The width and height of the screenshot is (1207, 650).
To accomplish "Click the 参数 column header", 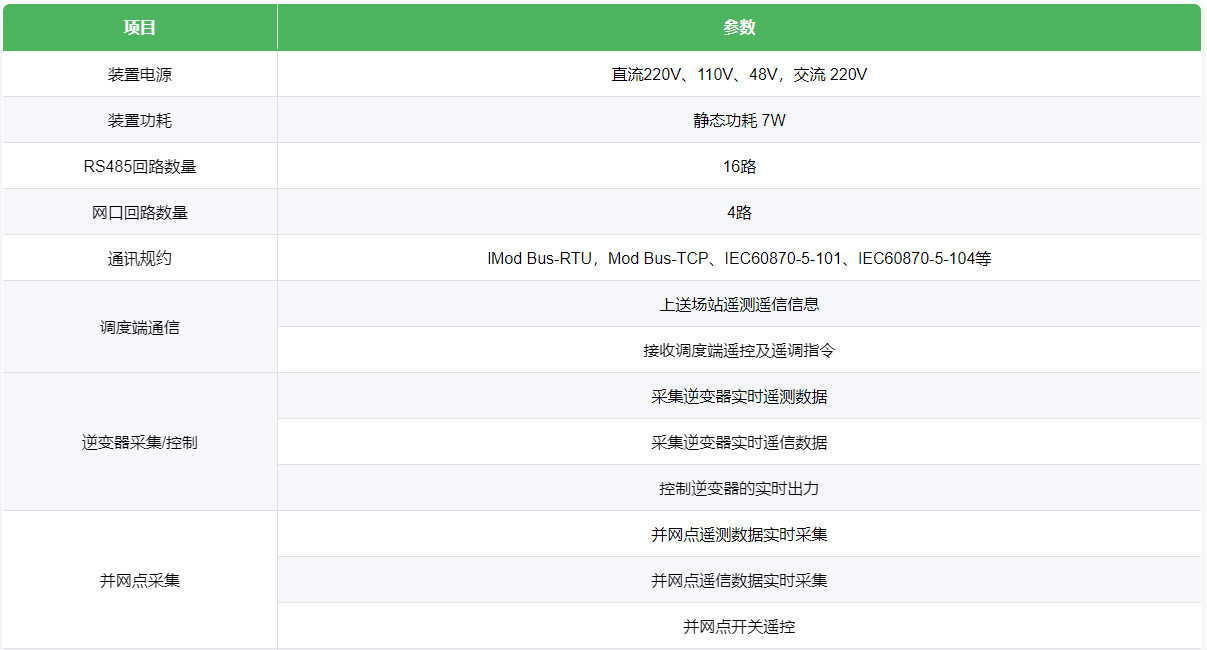I will (x=739, y=28).
